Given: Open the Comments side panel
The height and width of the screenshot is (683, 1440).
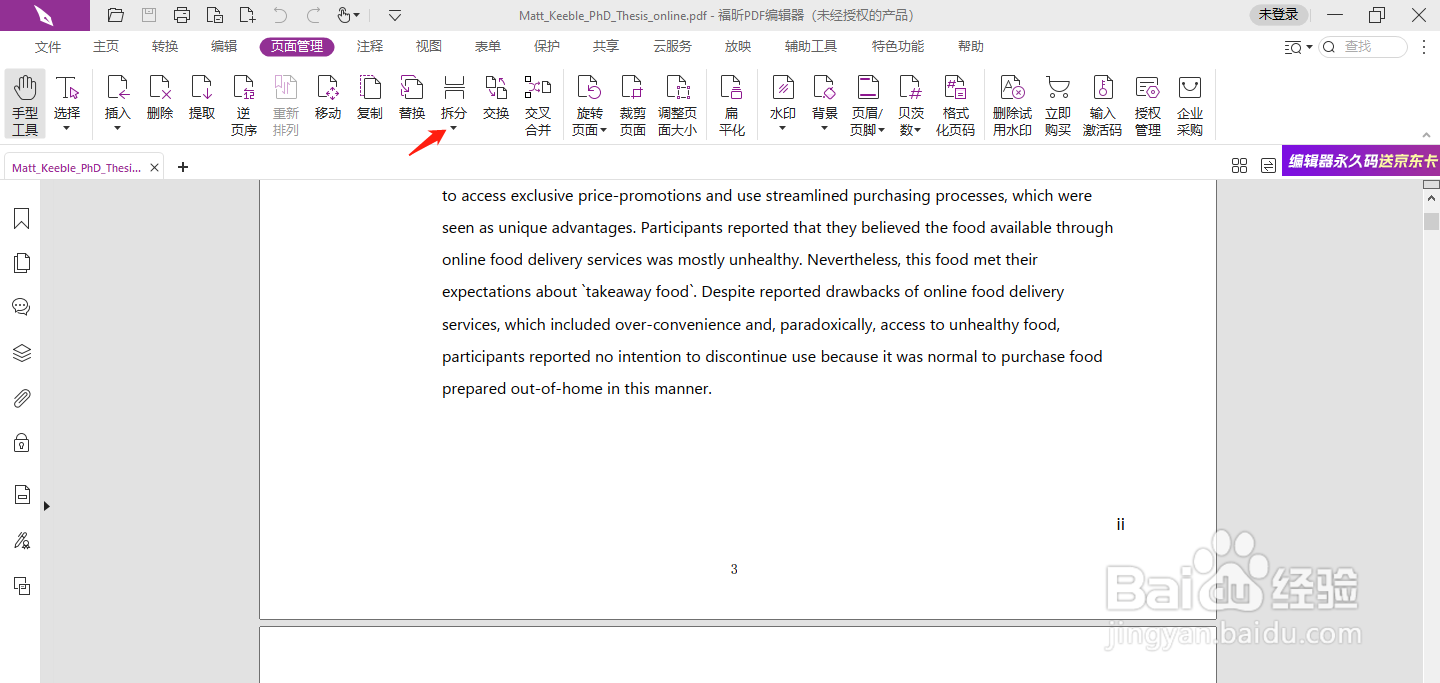Looking at the screenshot, I should pos(21,307).
